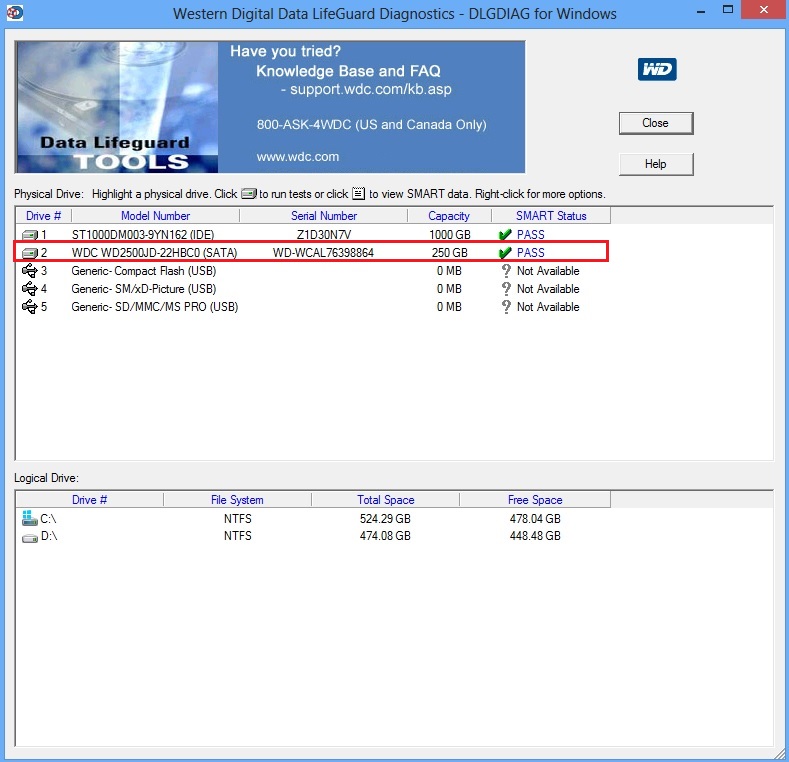Close the diagnostics with Close button
This screenshot has height=762, width=789.
[x=656, y=123]
